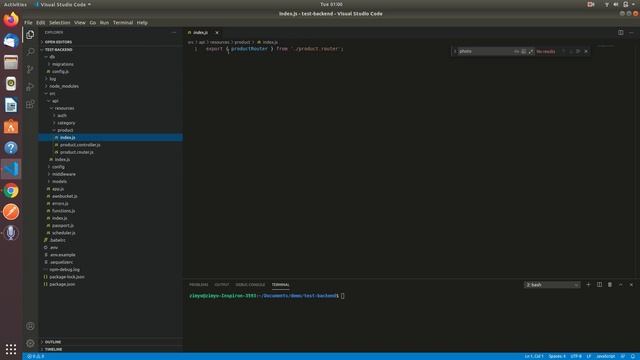Image resolution: width=640 pixels, height=360 pixels.
Task: Go to next match in find widget
Action: (x=571, y=51)
